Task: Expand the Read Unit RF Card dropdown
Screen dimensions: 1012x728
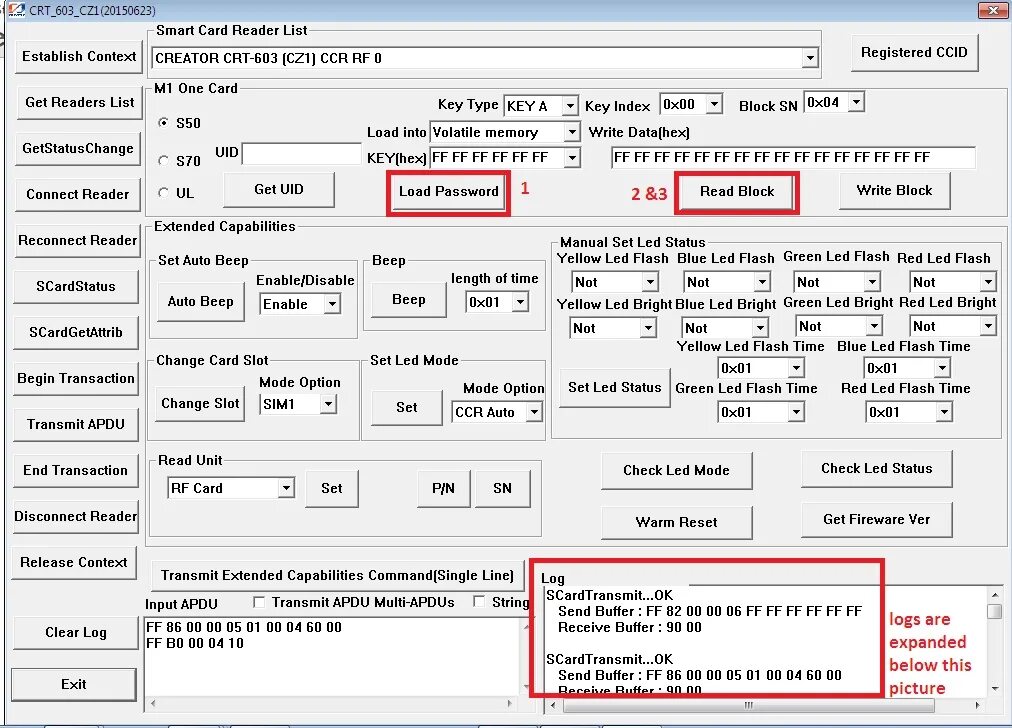Action: tap(286, 488)
